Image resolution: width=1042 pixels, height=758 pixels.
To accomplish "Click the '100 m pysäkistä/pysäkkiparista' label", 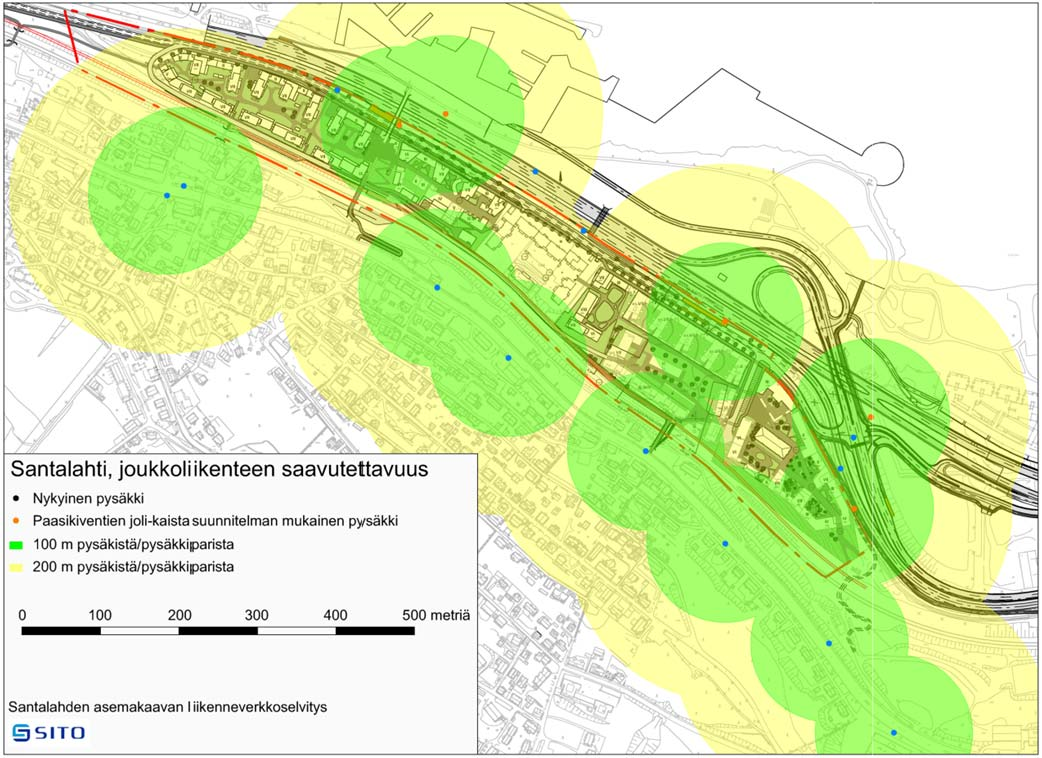I will [132, 545].
